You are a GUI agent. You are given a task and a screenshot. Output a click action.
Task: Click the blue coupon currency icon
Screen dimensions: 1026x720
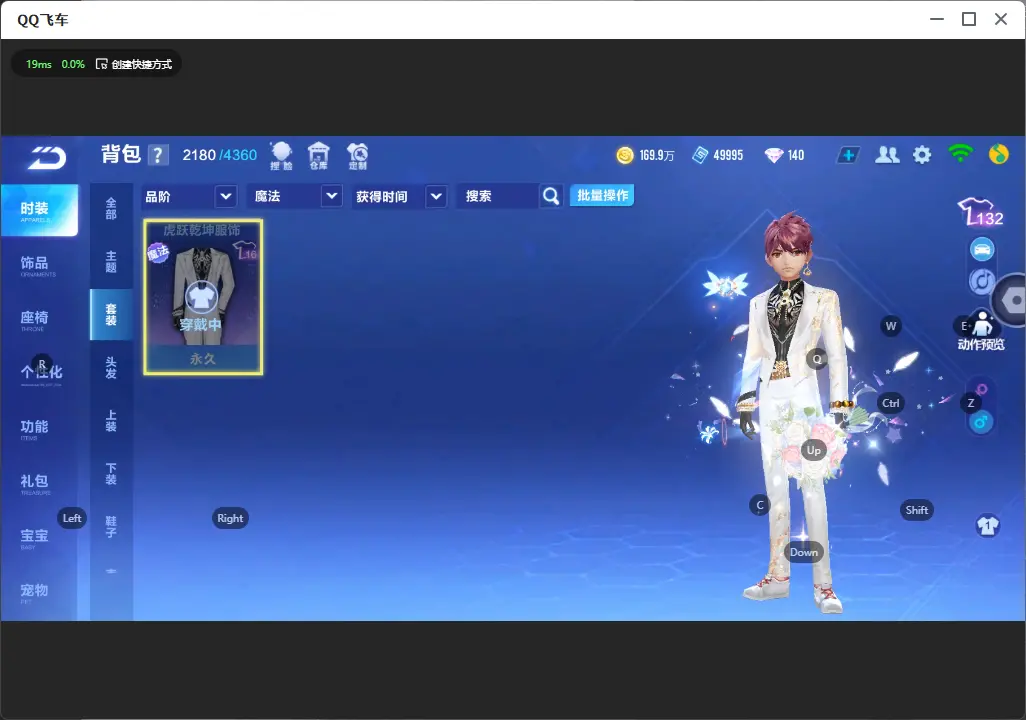(x=700, y=155)
